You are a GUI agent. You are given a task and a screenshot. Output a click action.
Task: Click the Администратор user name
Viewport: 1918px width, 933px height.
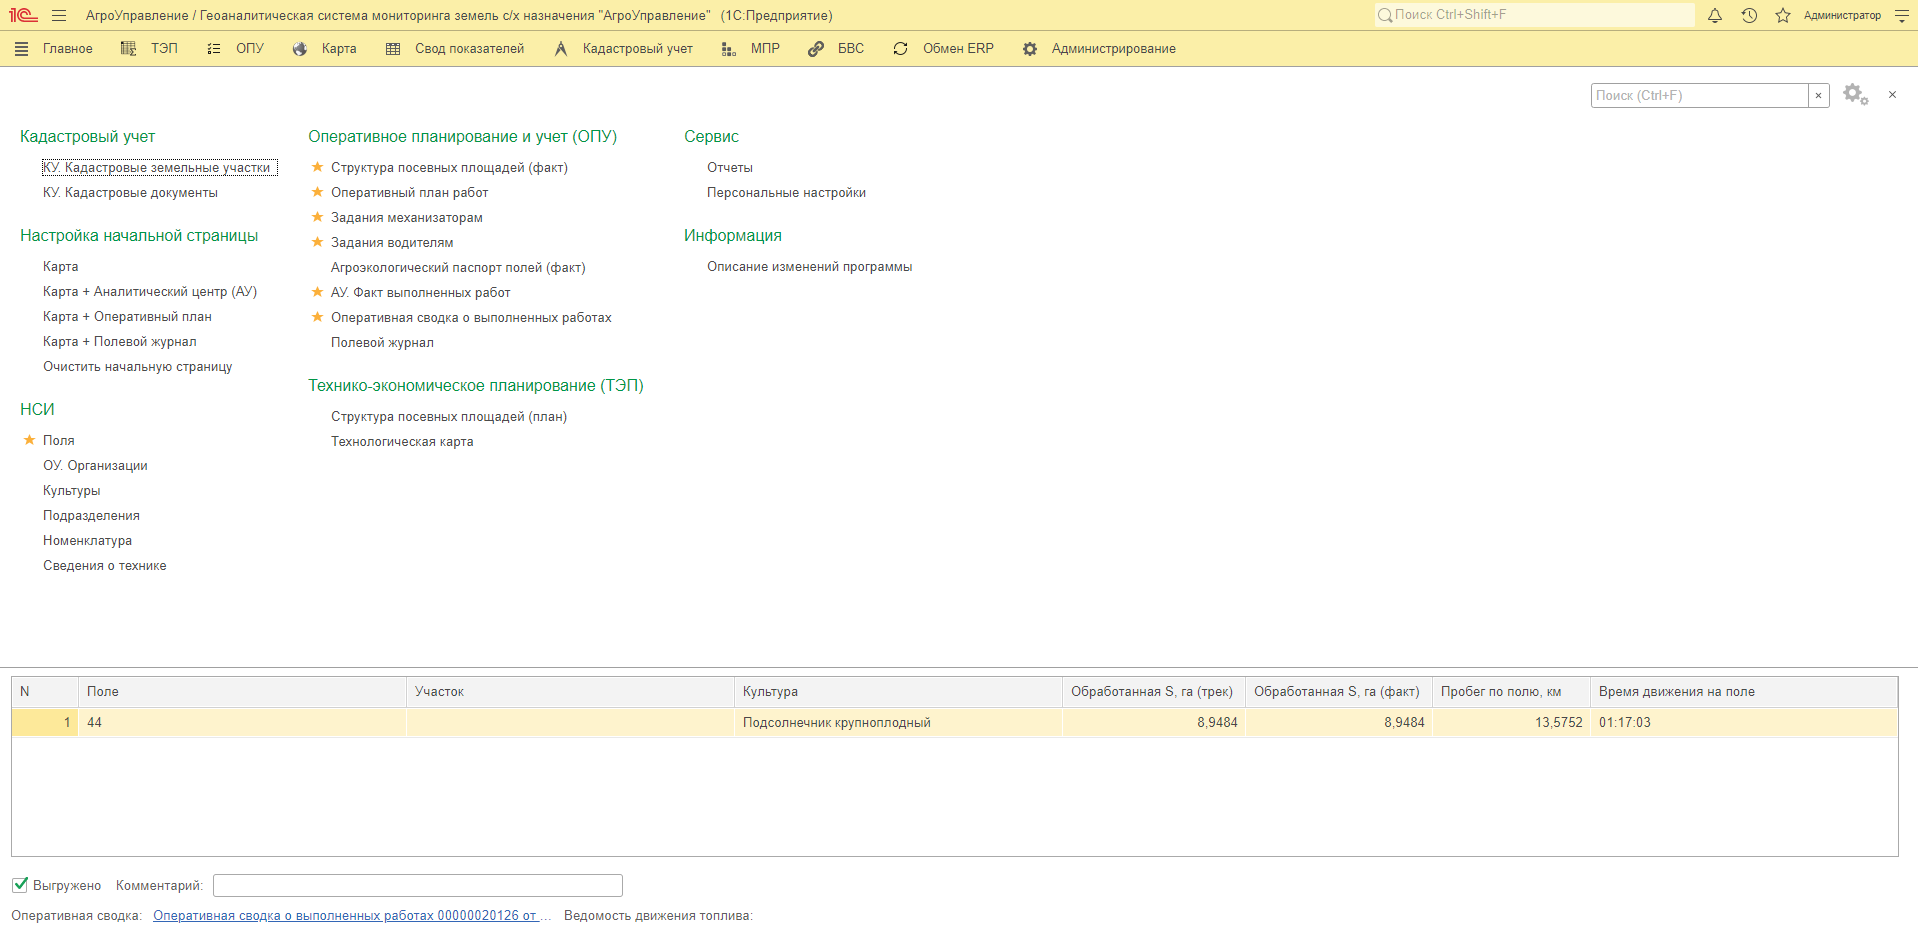[1842, 16]
